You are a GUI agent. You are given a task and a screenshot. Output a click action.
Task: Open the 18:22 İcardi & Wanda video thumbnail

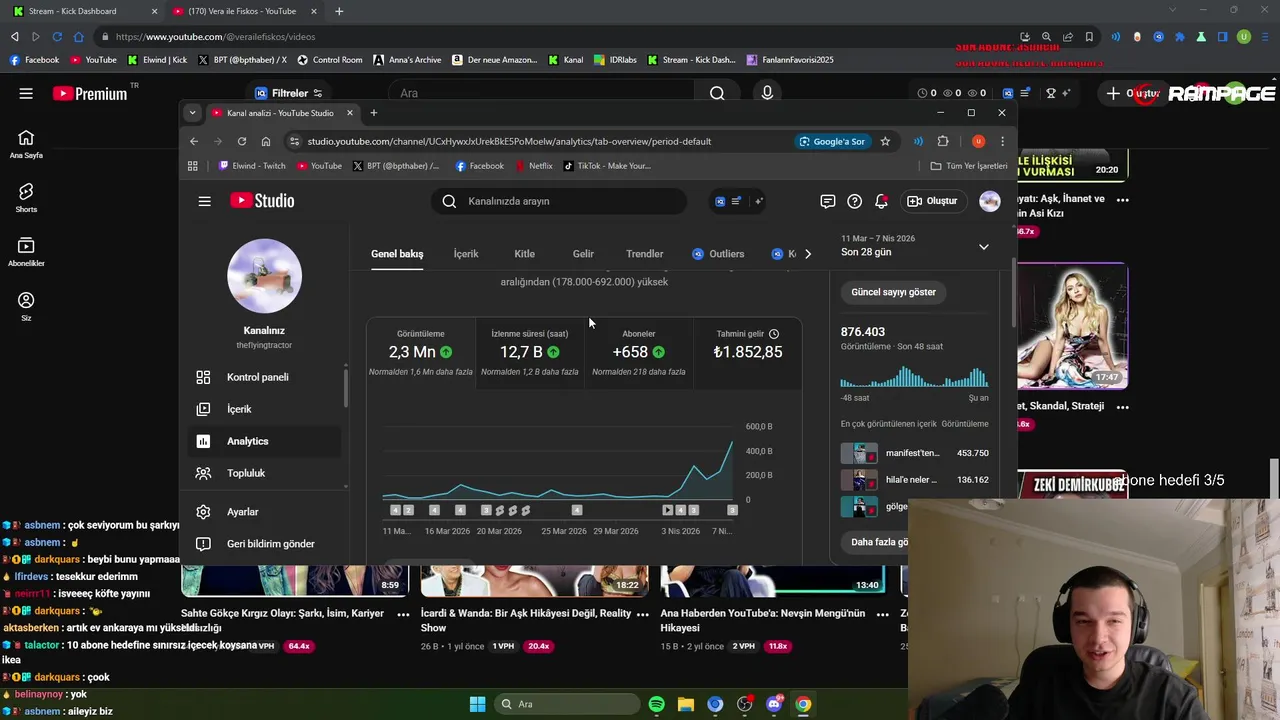(x=534, y=581)
